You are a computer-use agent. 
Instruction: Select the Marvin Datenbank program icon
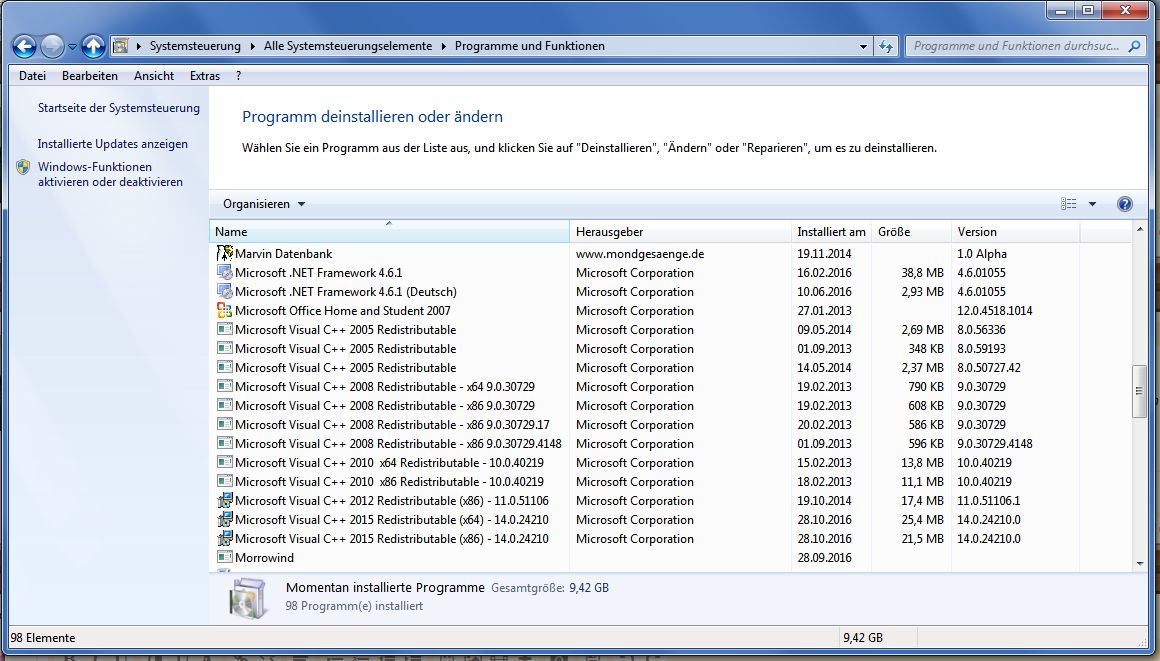(225, 254)
